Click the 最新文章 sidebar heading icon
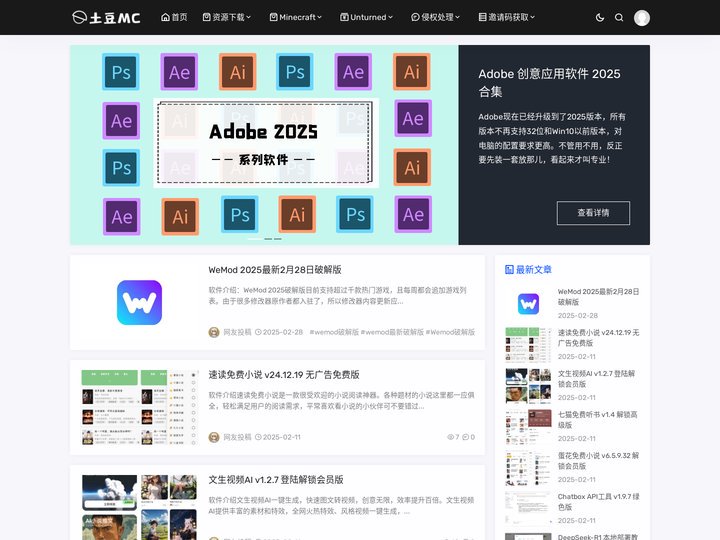This screenshot has height=540, width=720. (x=509, y=270)
